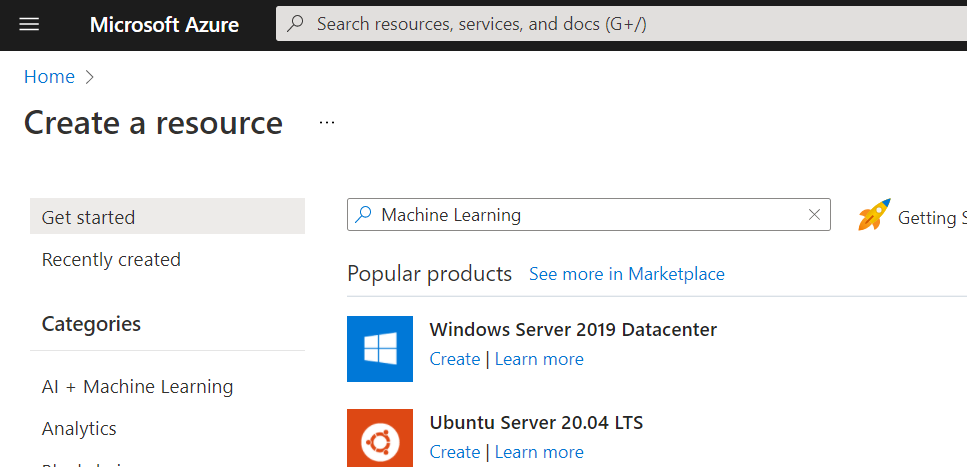
Task: Create Windows Server 2019 Datacenter
Action: (x=455, y=359)
